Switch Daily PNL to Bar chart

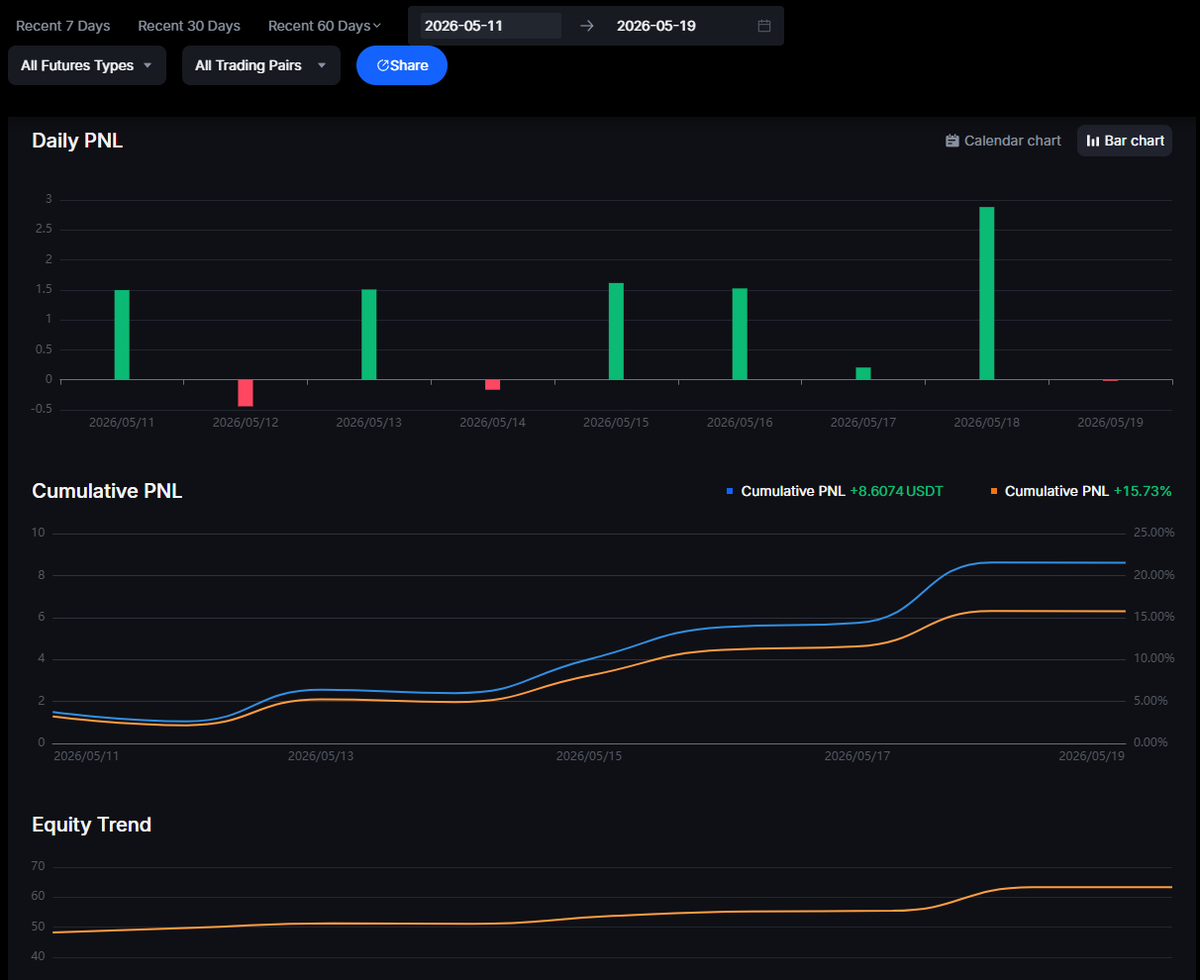click(1125, 141)
